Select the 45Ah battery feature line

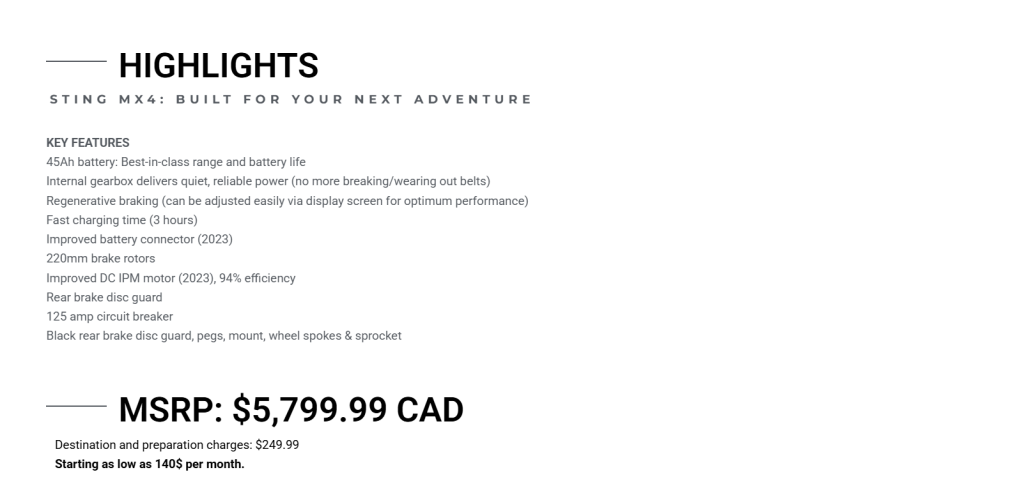[x=176, y=162]
